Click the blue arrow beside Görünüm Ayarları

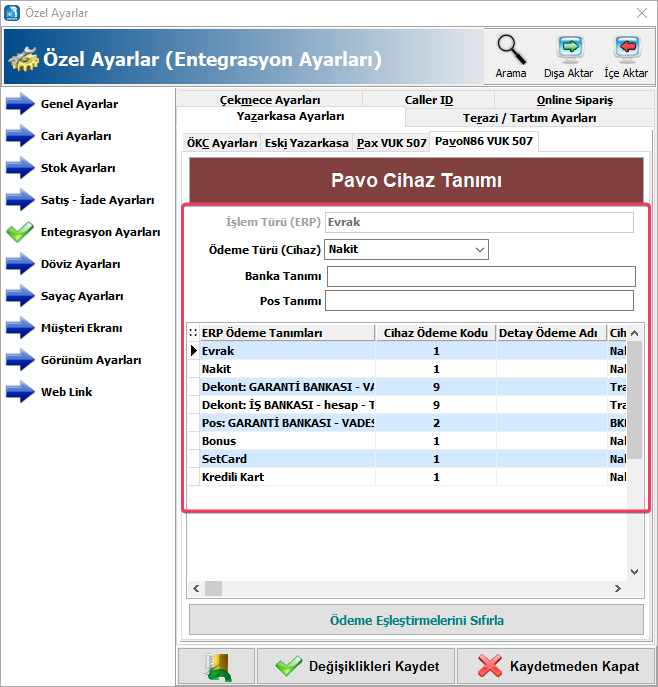(x=20, y=360)
